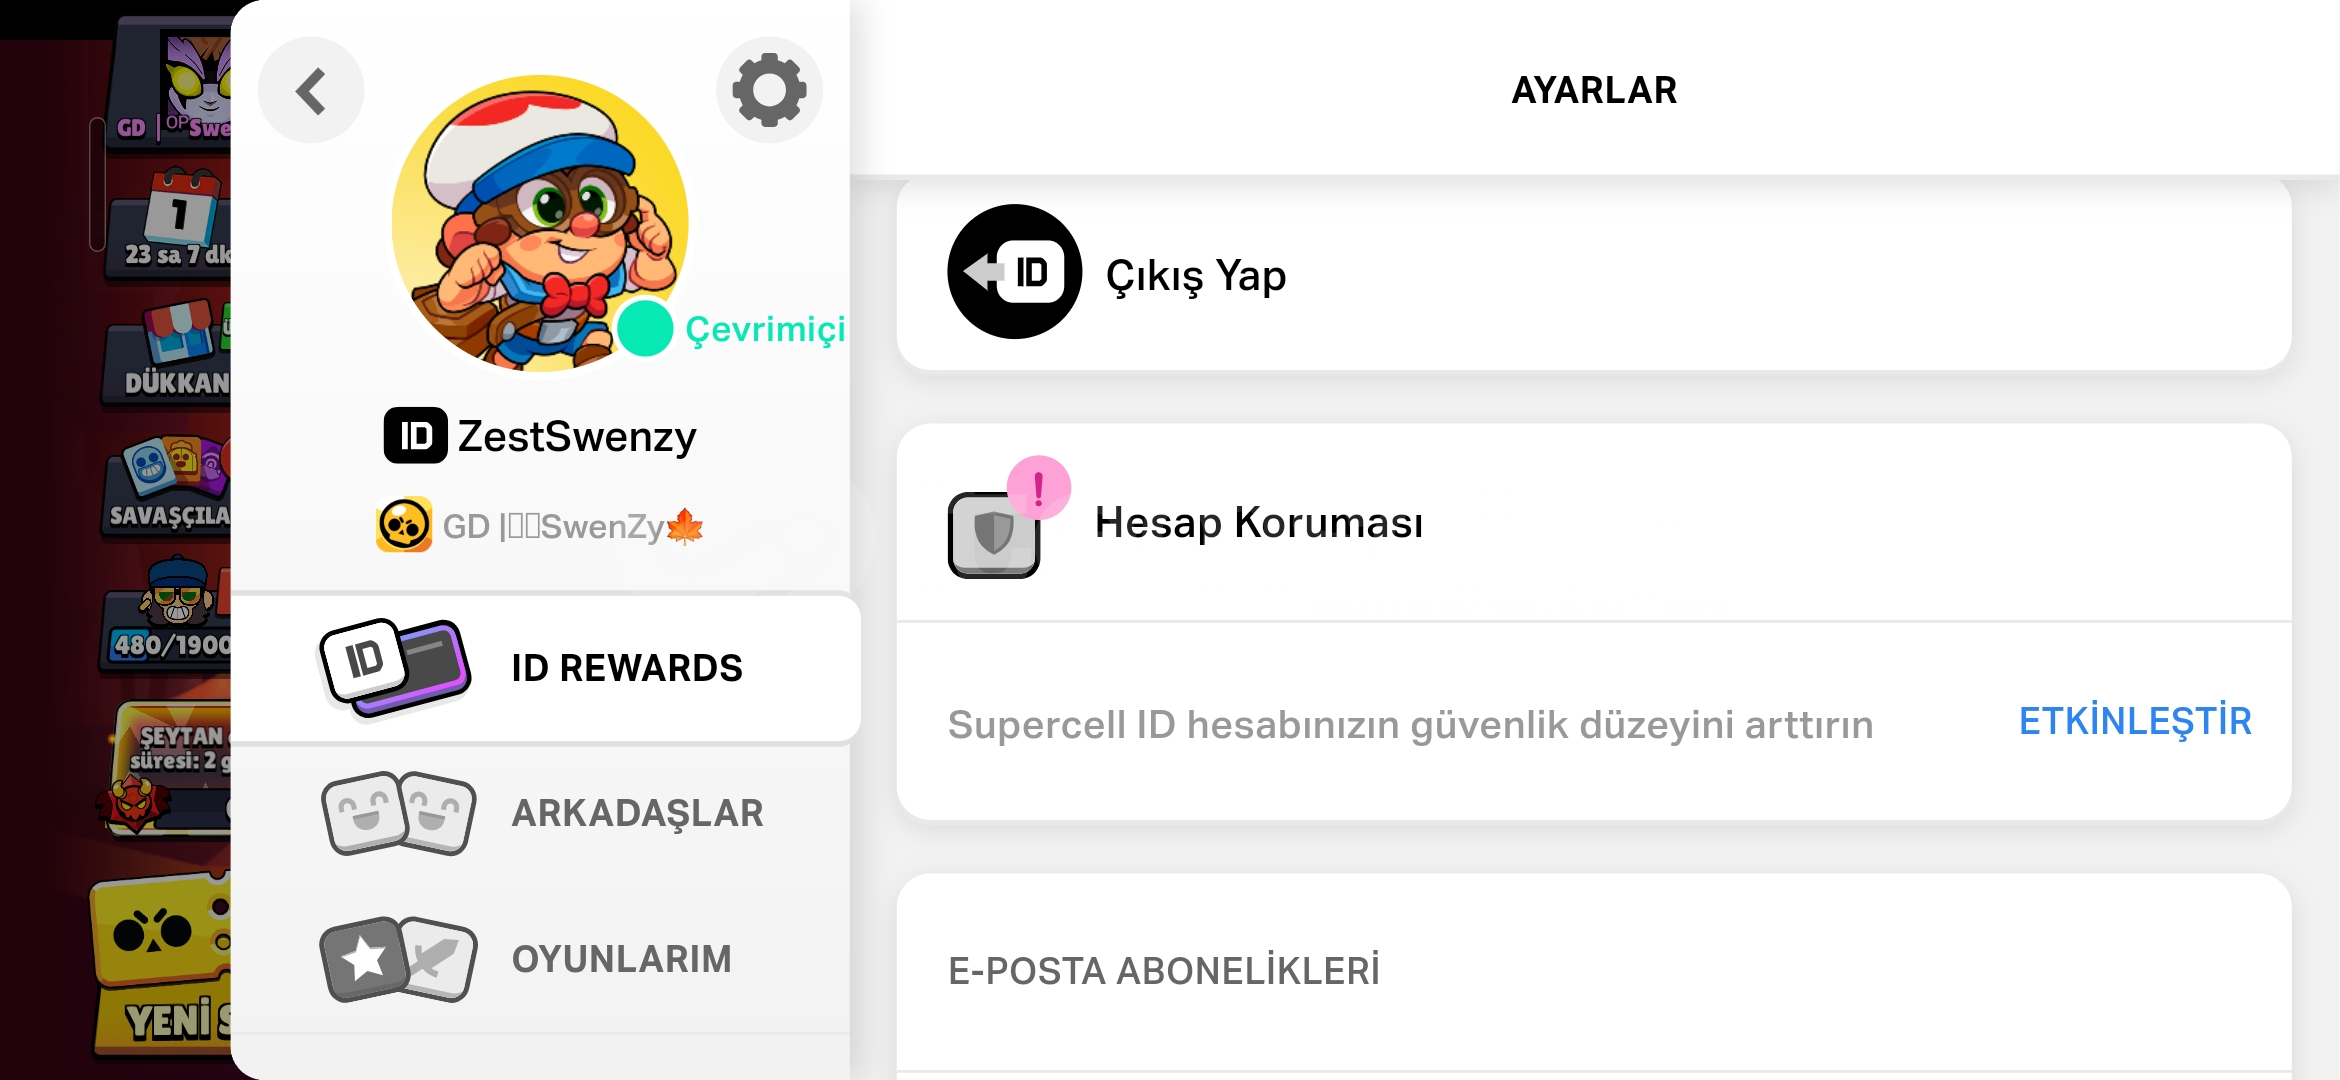Open the Hesap Koruması section
This screenshot has width=2340, height=1080.
coord(1594,523)
